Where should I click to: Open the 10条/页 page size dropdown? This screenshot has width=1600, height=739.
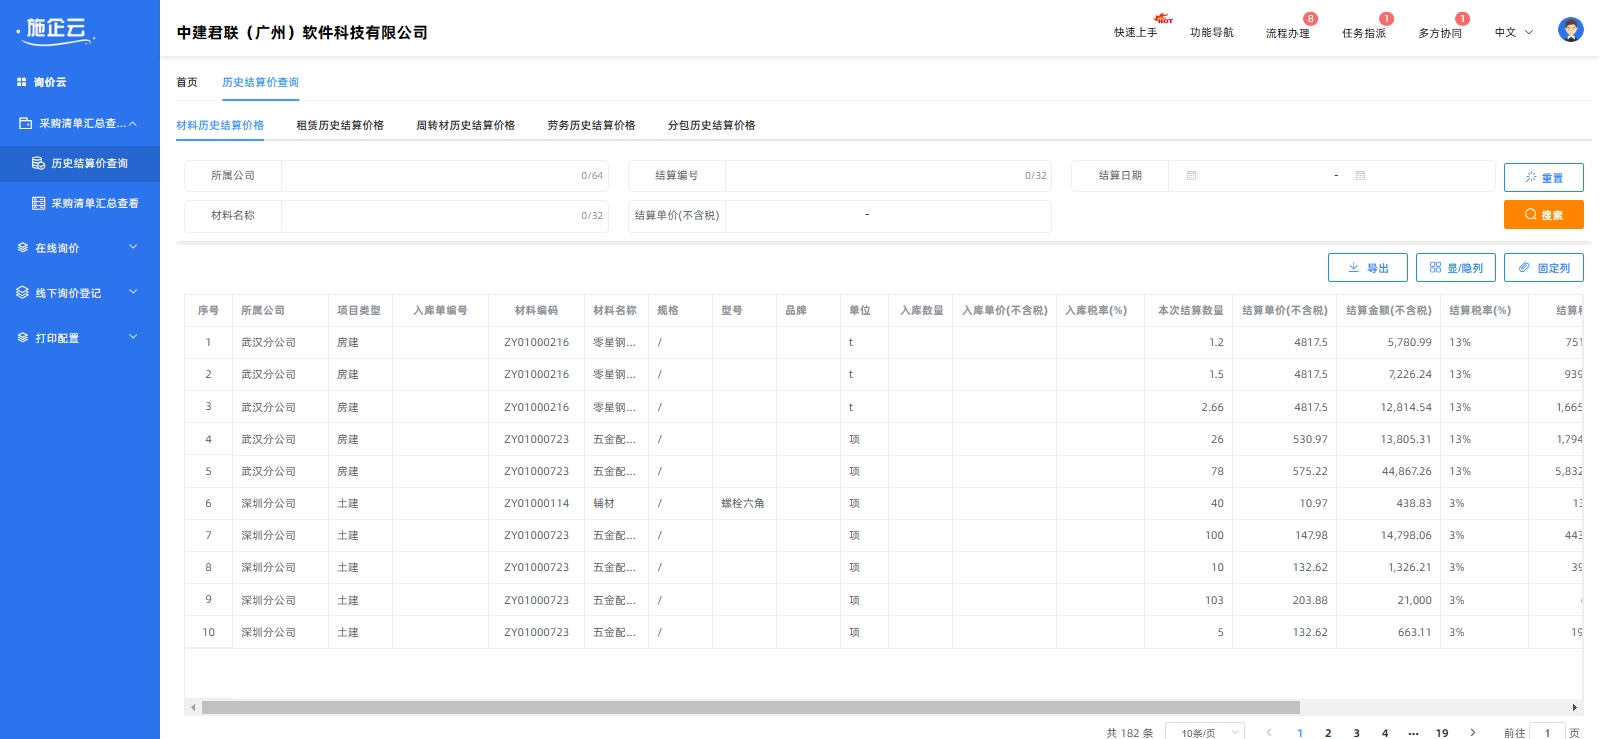pos(1208,732)
